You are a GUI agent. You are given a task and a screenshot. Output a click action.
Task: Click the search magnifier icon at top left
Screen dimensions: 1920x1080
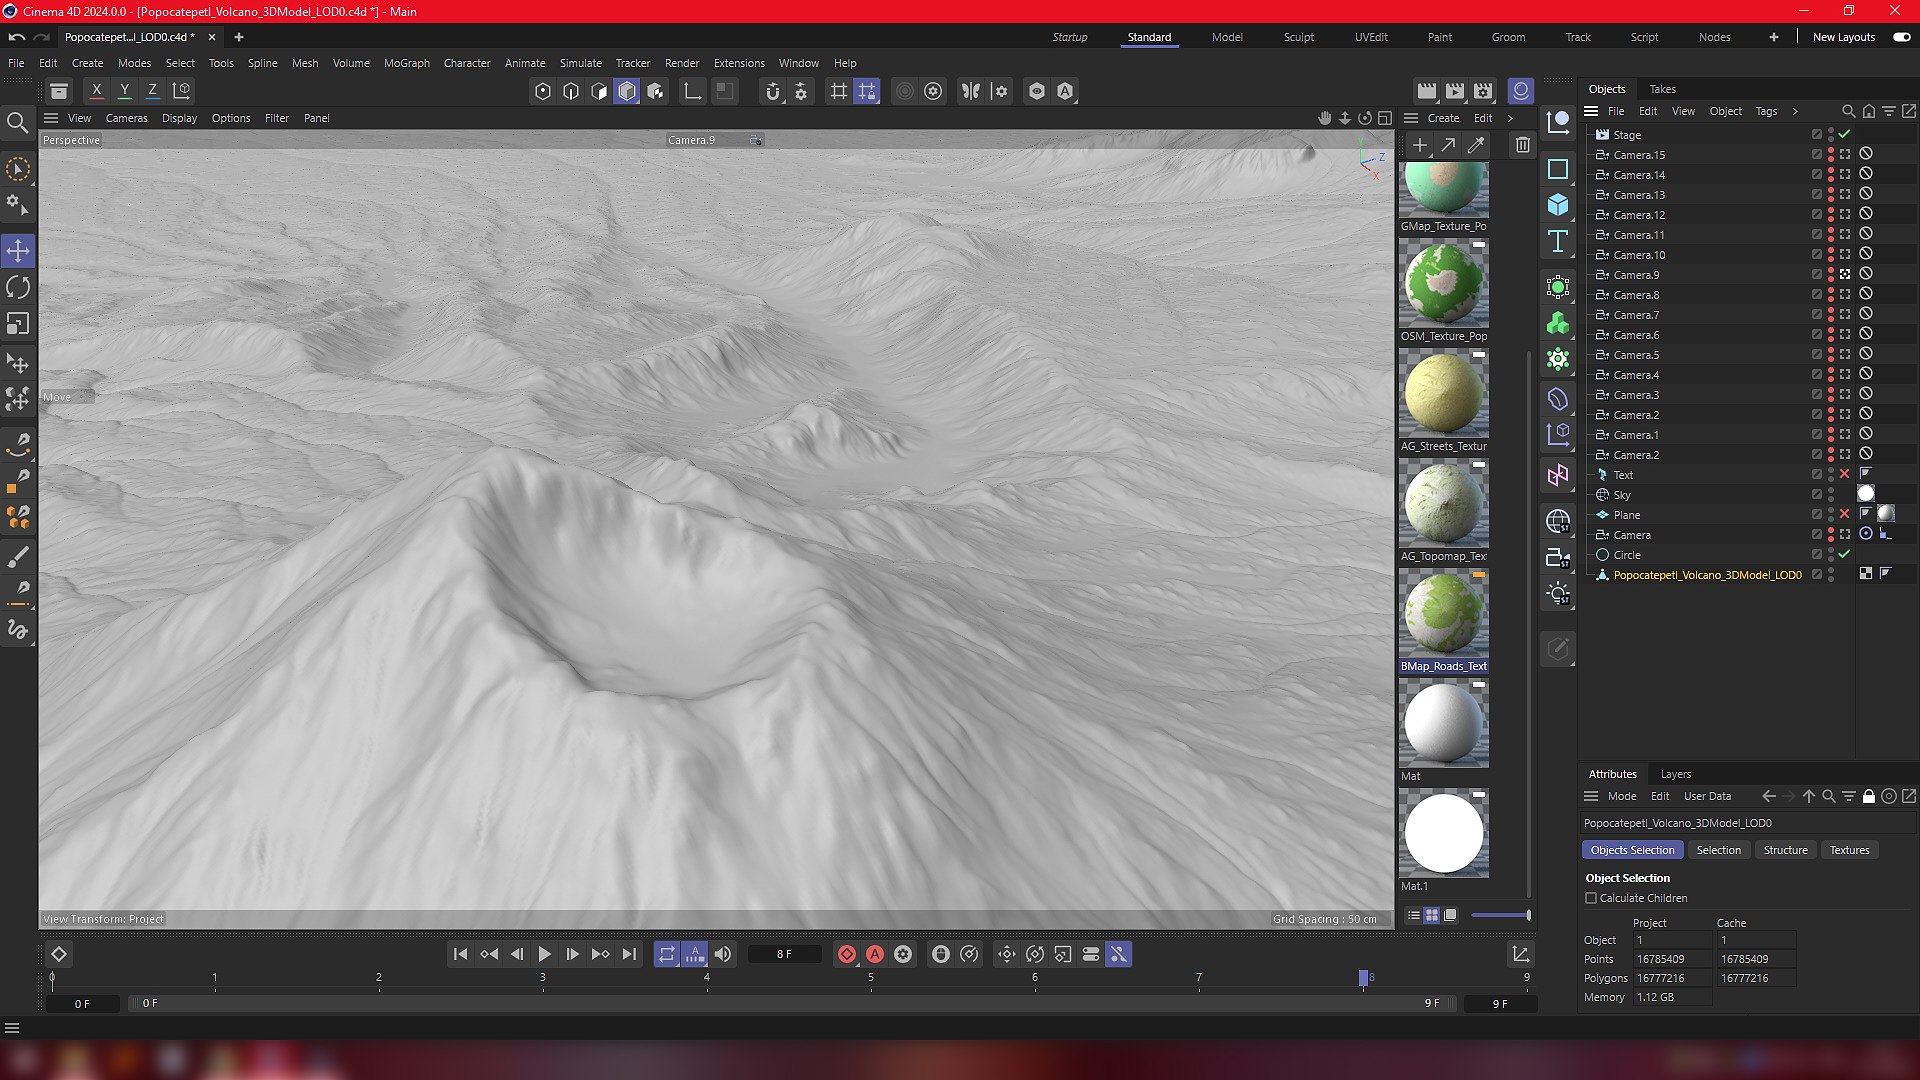[x=17, y=123]
